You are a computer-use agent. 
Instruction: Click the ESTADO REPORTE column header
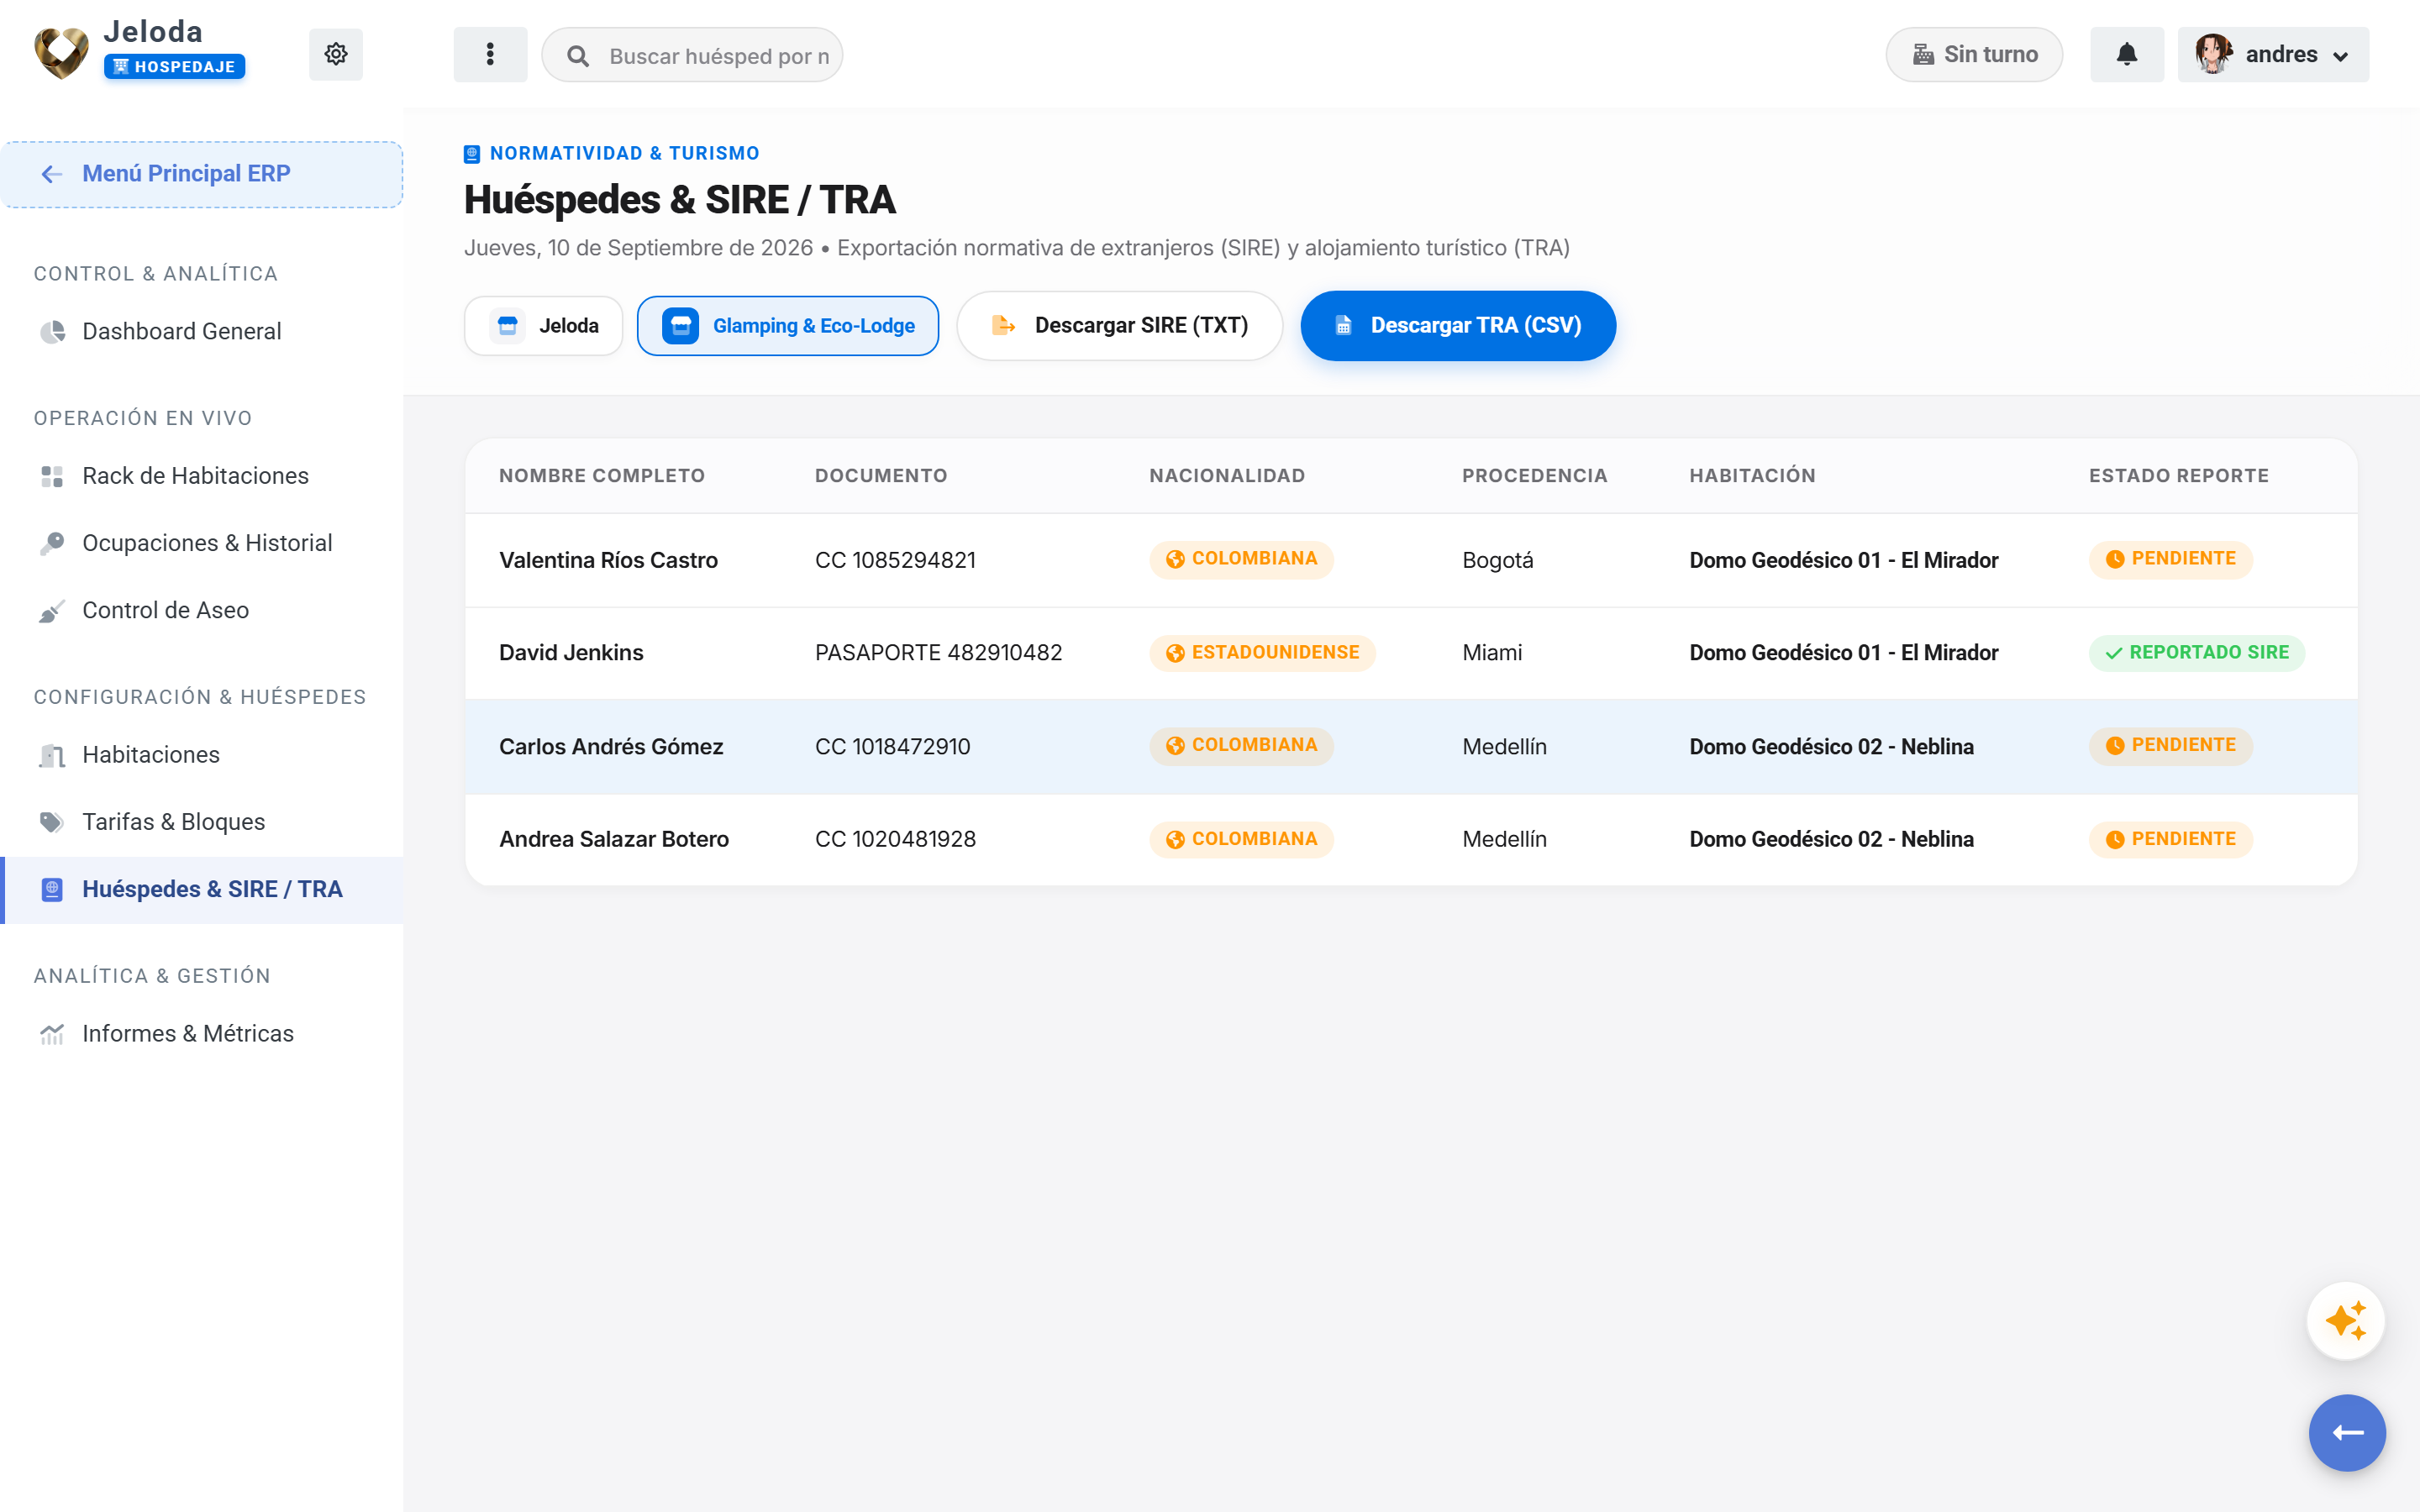(2178, 476)
